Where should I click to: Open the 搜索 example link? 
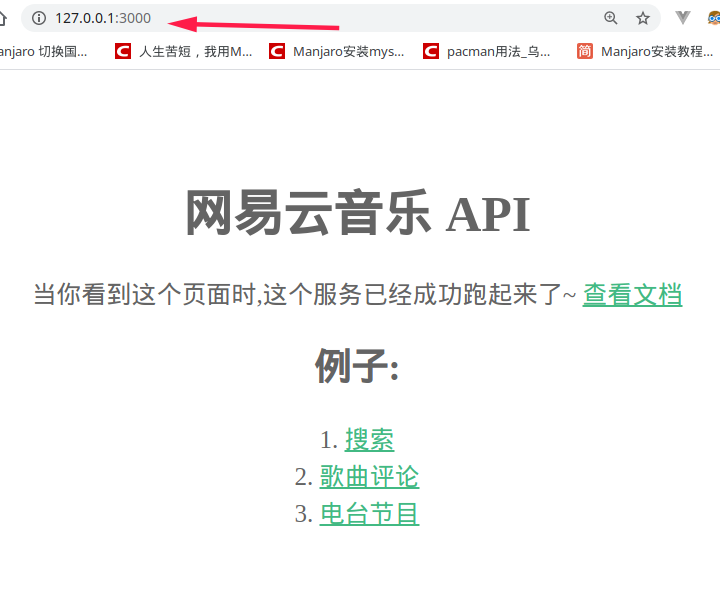coord(369,440)
